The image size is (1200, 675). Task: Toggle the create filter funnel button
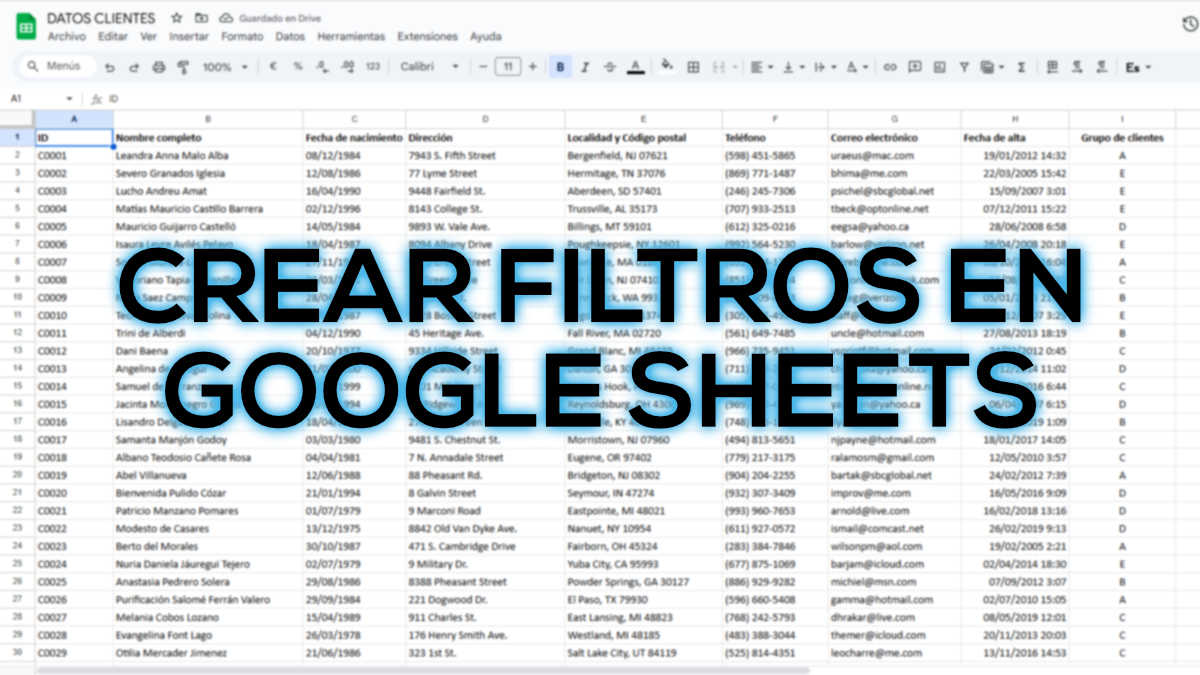(964, 67)
